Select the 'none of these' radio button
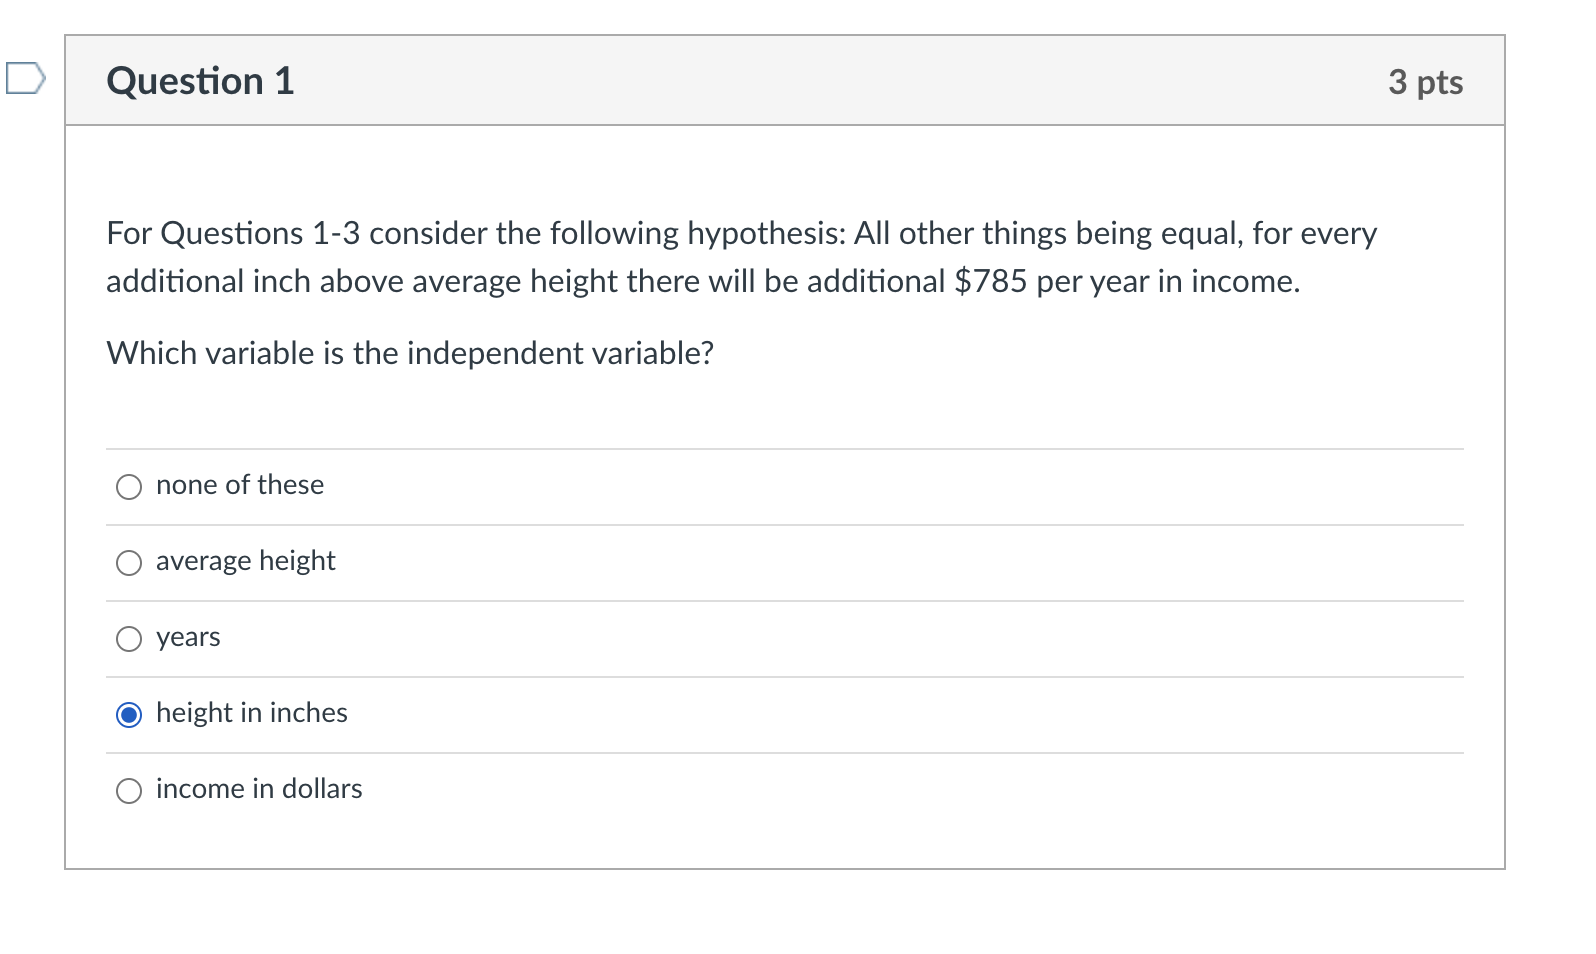The width and height of the screenshot is (1596, 954). click(x=129, y=487)
